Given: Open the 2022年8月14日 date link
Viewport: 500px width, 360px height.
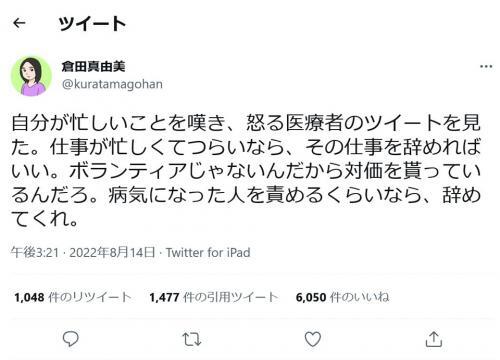Looking at the screenshot, I should click(x=112, y=253).
